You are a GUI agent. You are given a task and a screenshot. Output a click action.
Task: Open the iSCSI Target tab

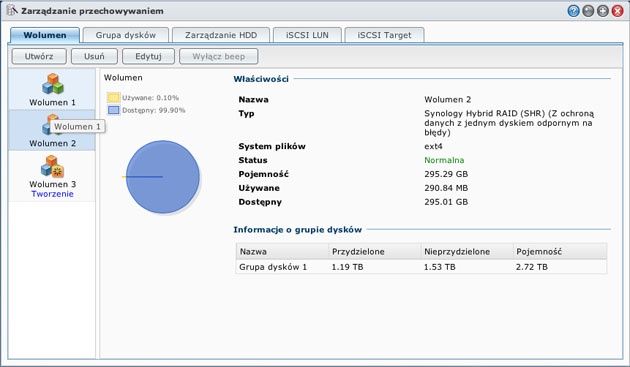click(385, 35)
